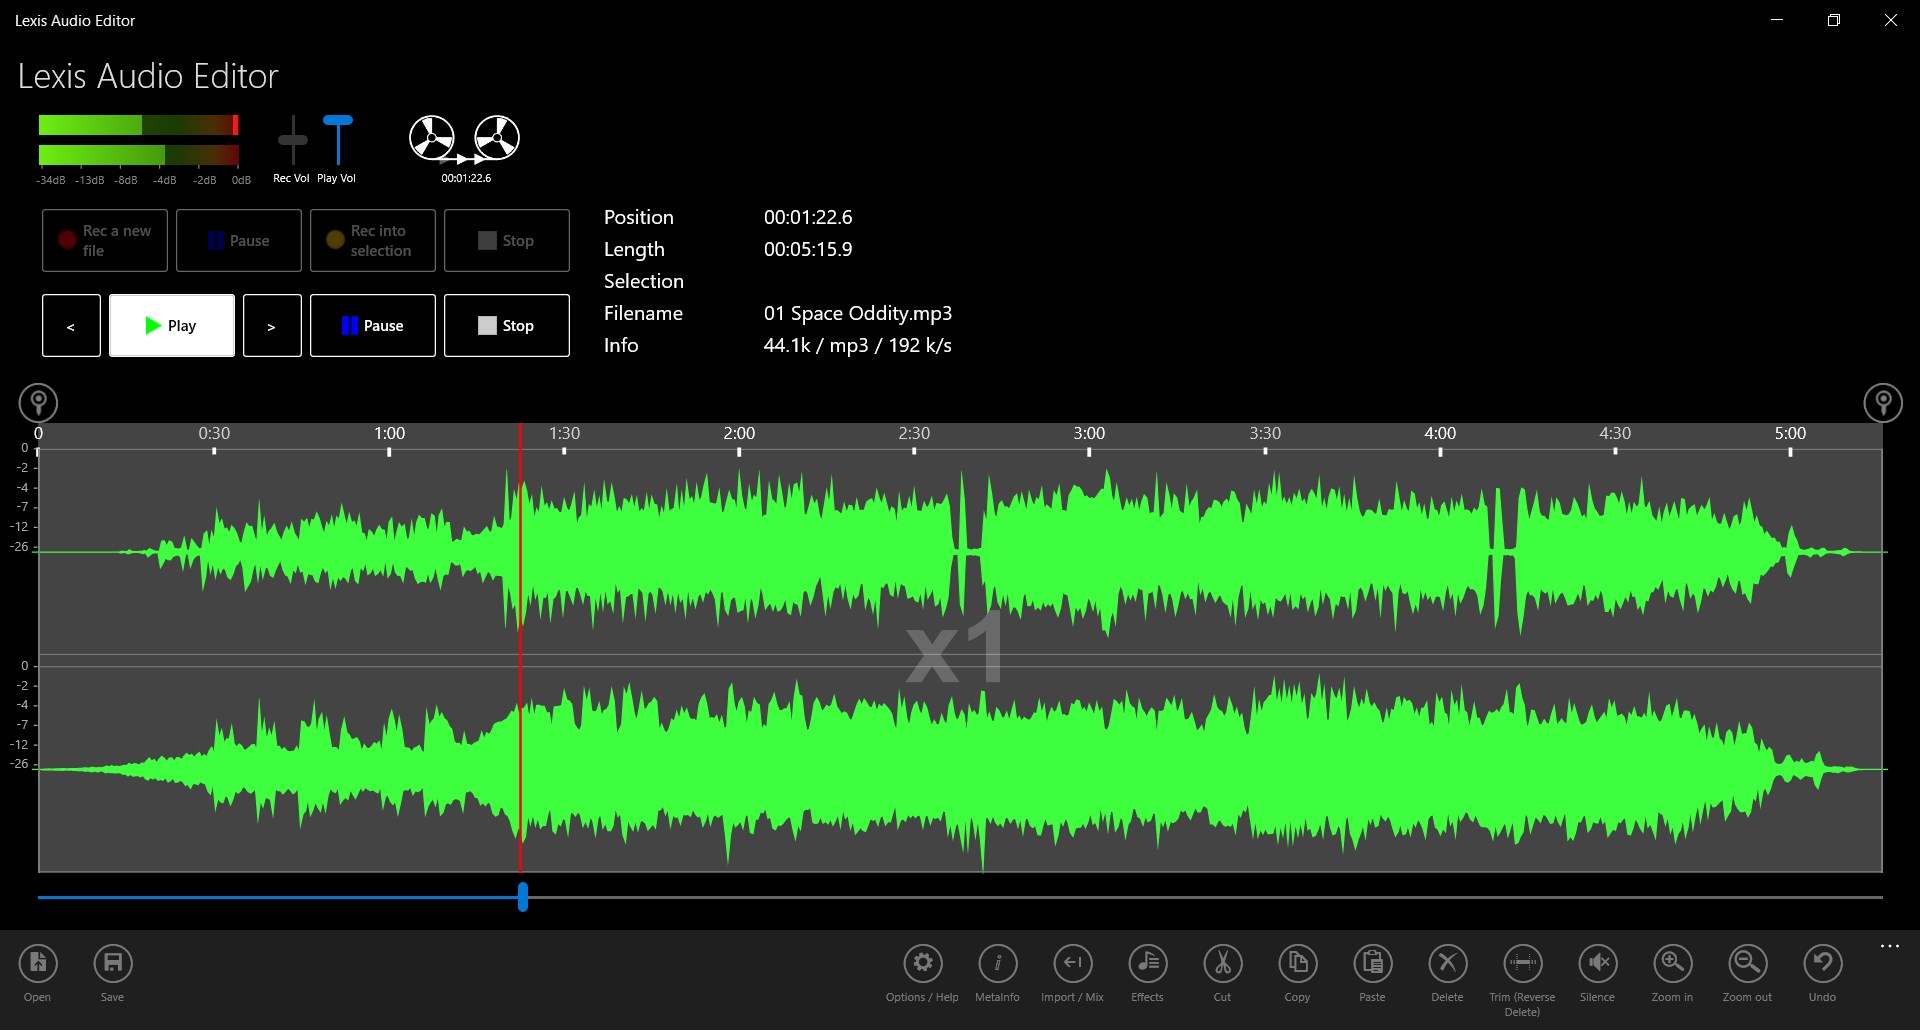Open the Options / Help screen
Image resolution: width=1920 pixels, height=1030 pixels.
pos(921,970)
